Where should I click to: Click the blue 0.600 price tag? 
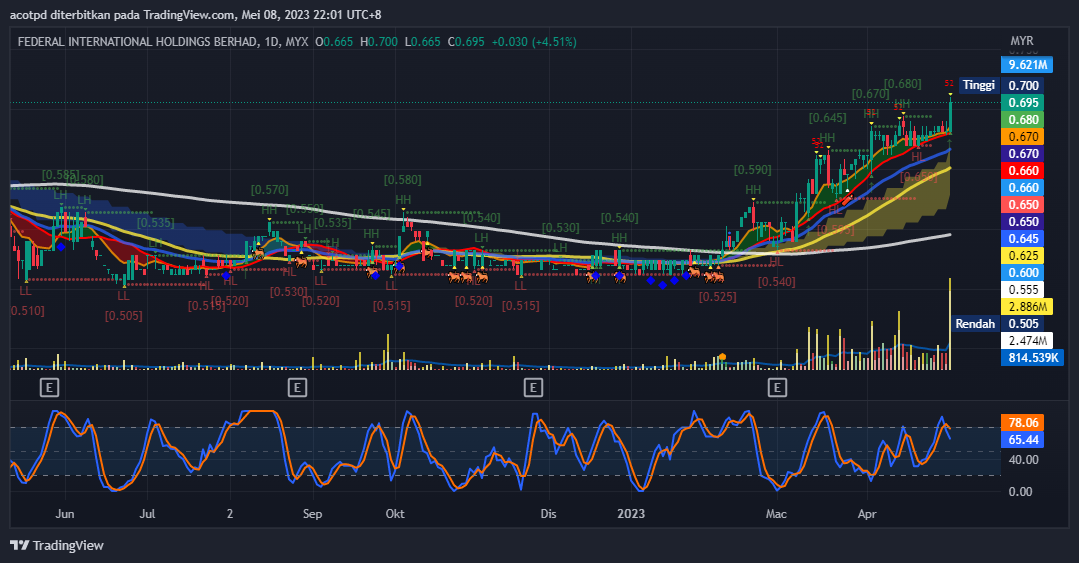pos(1023,273)
